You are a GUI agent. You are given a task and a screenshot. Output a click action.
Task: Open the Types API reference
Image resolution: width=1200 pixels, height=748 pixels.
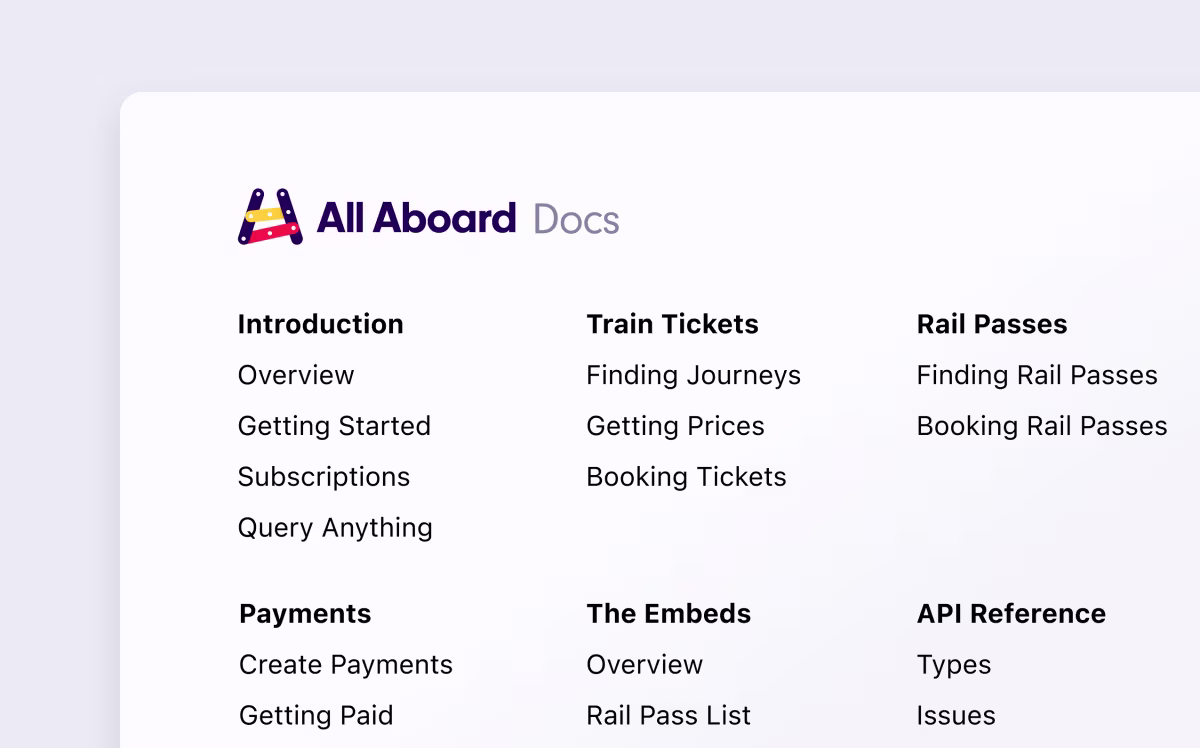[x=954, y=664]
